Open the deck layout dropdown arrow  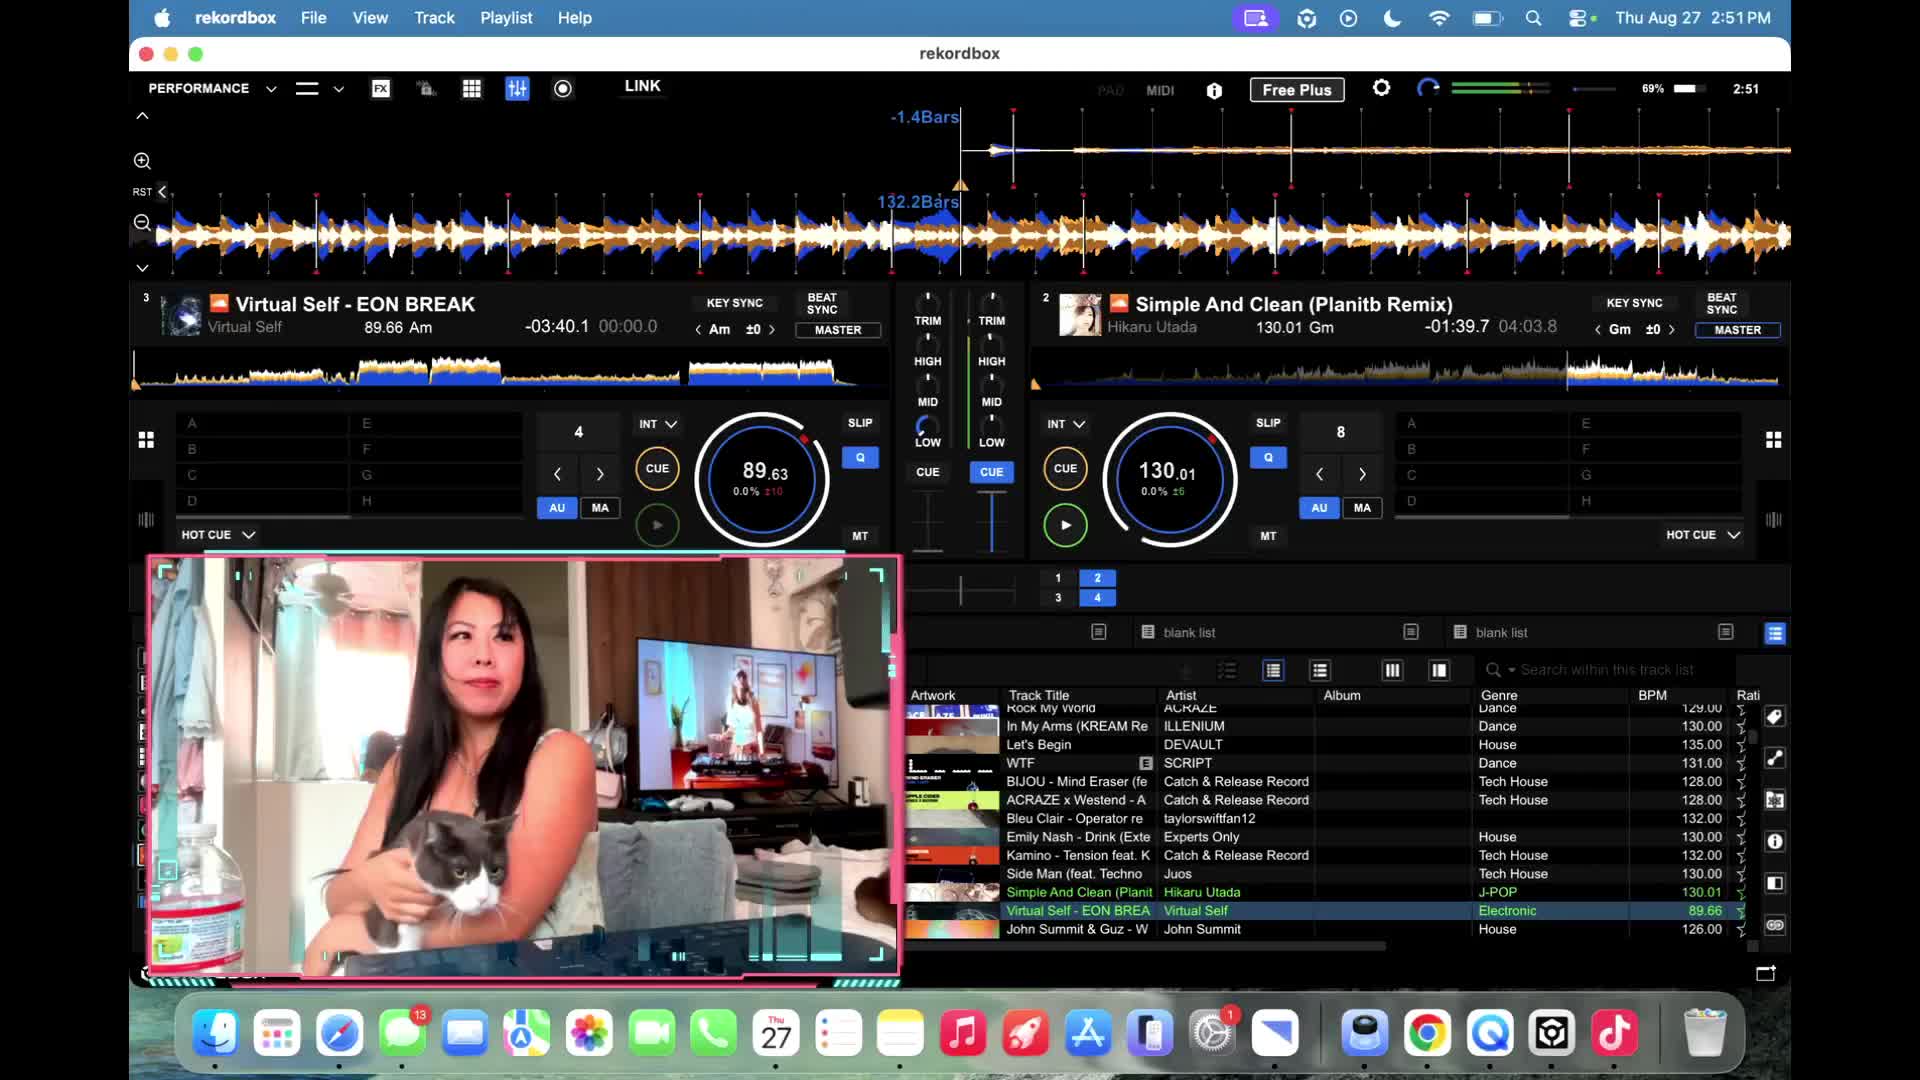pyautogui.click(x=339, y=89)
